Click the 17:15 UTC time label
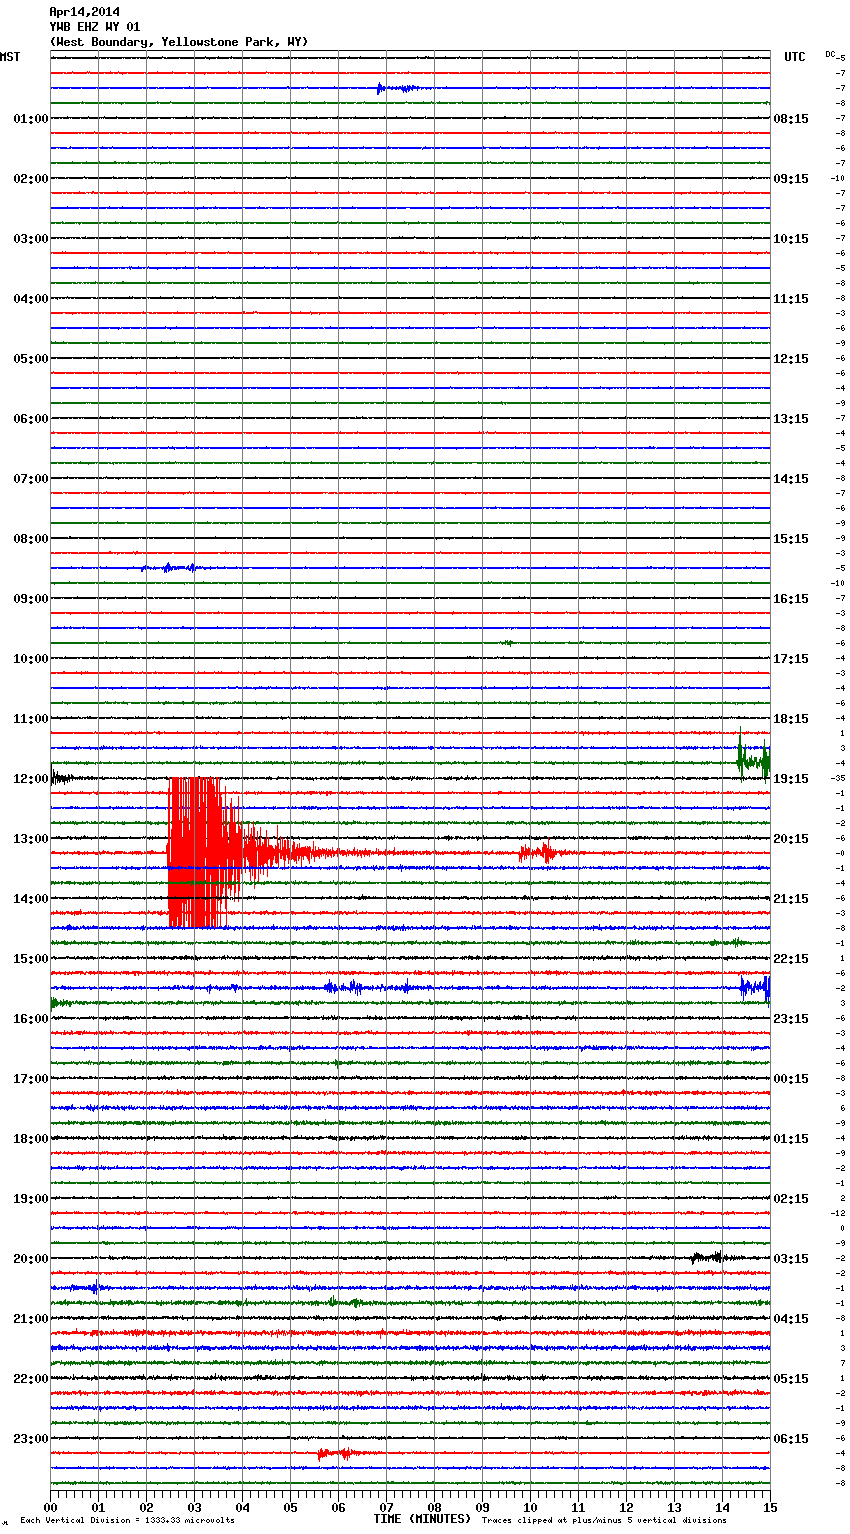The width and height of the screenshot is (850, 1534). [791, 659]
